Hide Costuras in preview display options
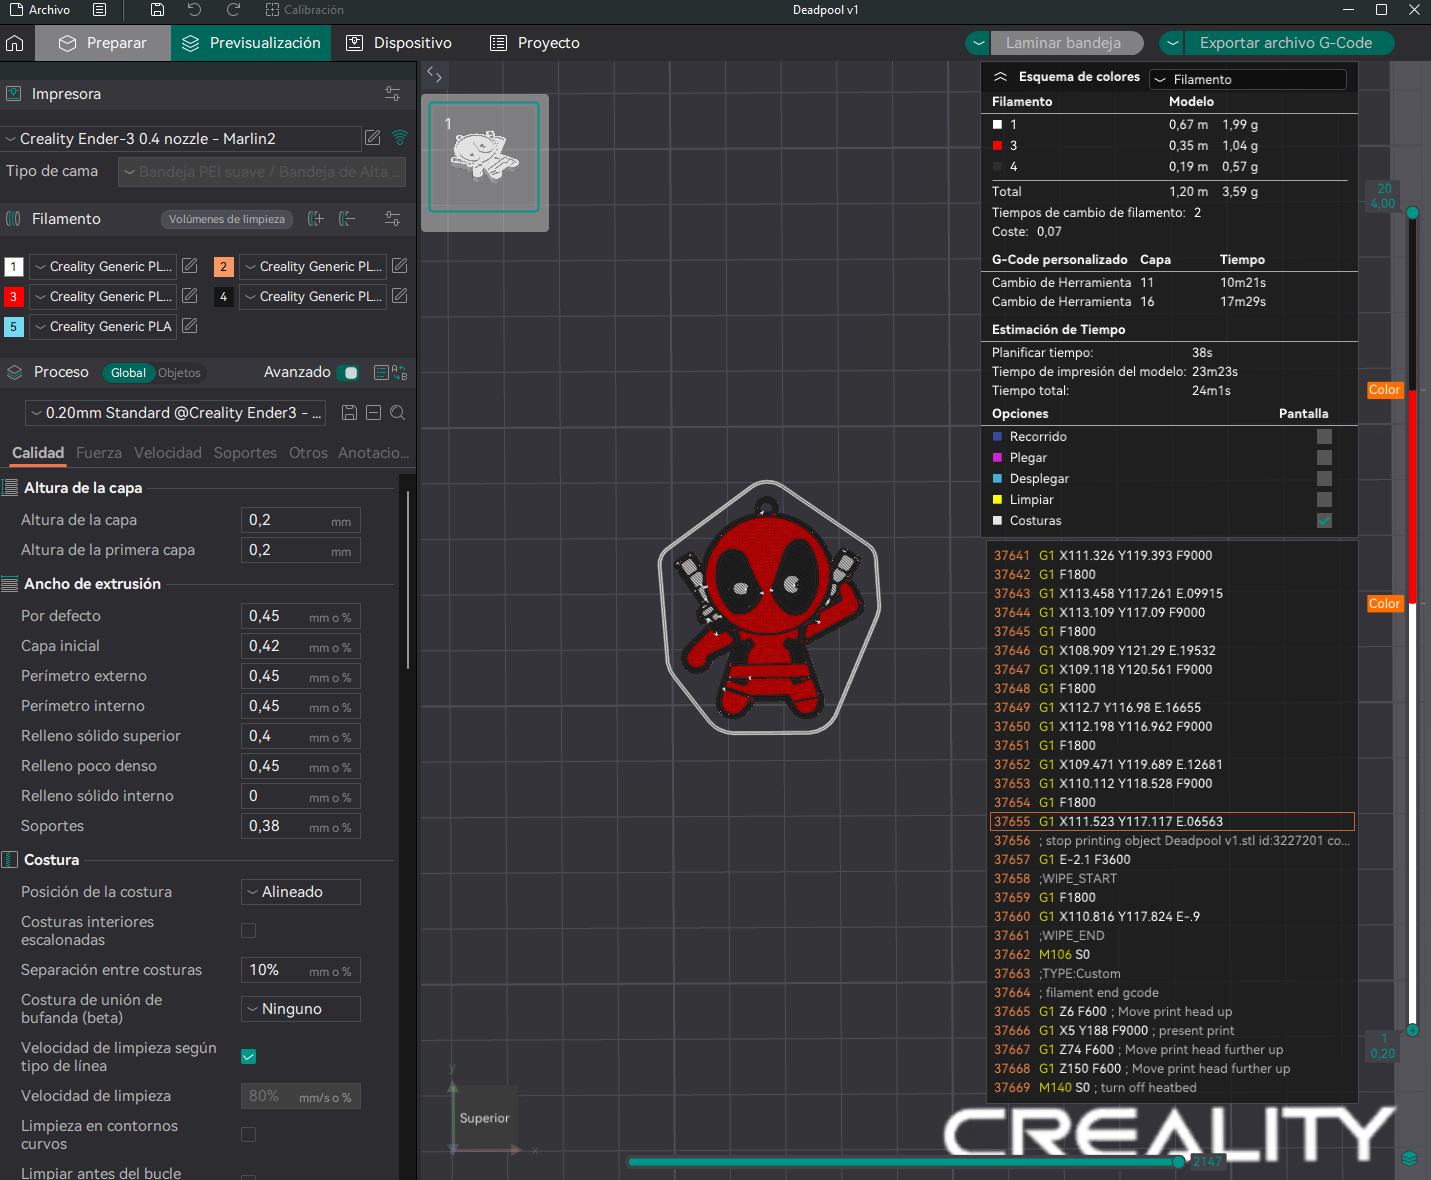1431x1180 pixels. (1324, 521)
